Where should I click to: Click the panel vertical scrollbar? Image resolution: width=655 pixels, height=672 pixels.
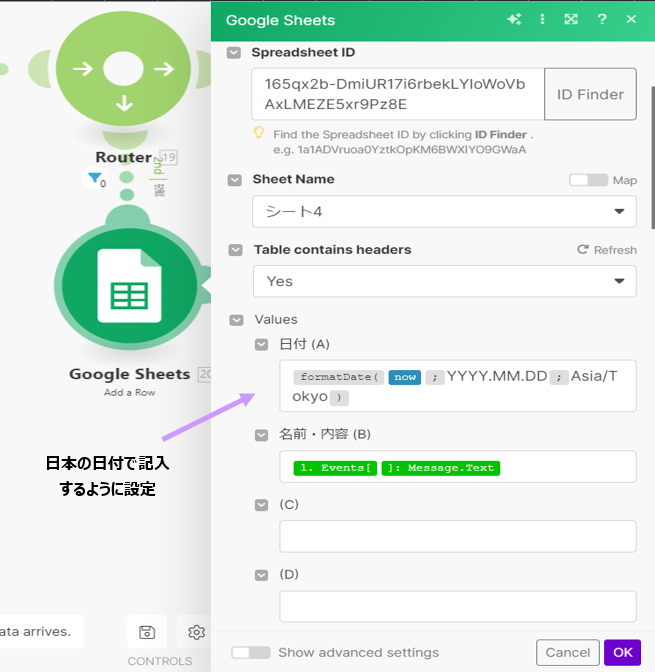click(x=652, y=158)
